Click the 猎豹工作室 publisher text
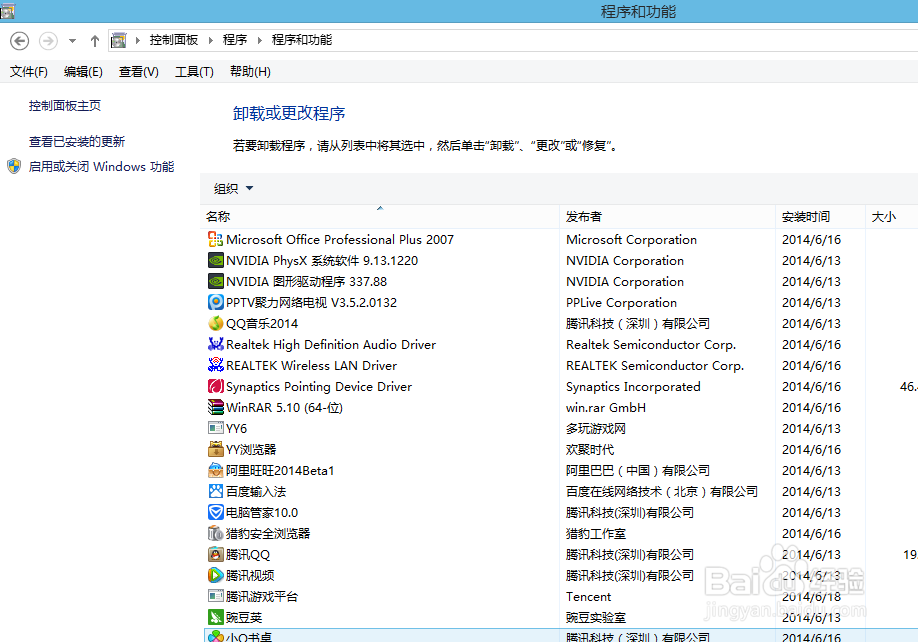Viewport: 918px width, 642px height. tap(595, 534)
